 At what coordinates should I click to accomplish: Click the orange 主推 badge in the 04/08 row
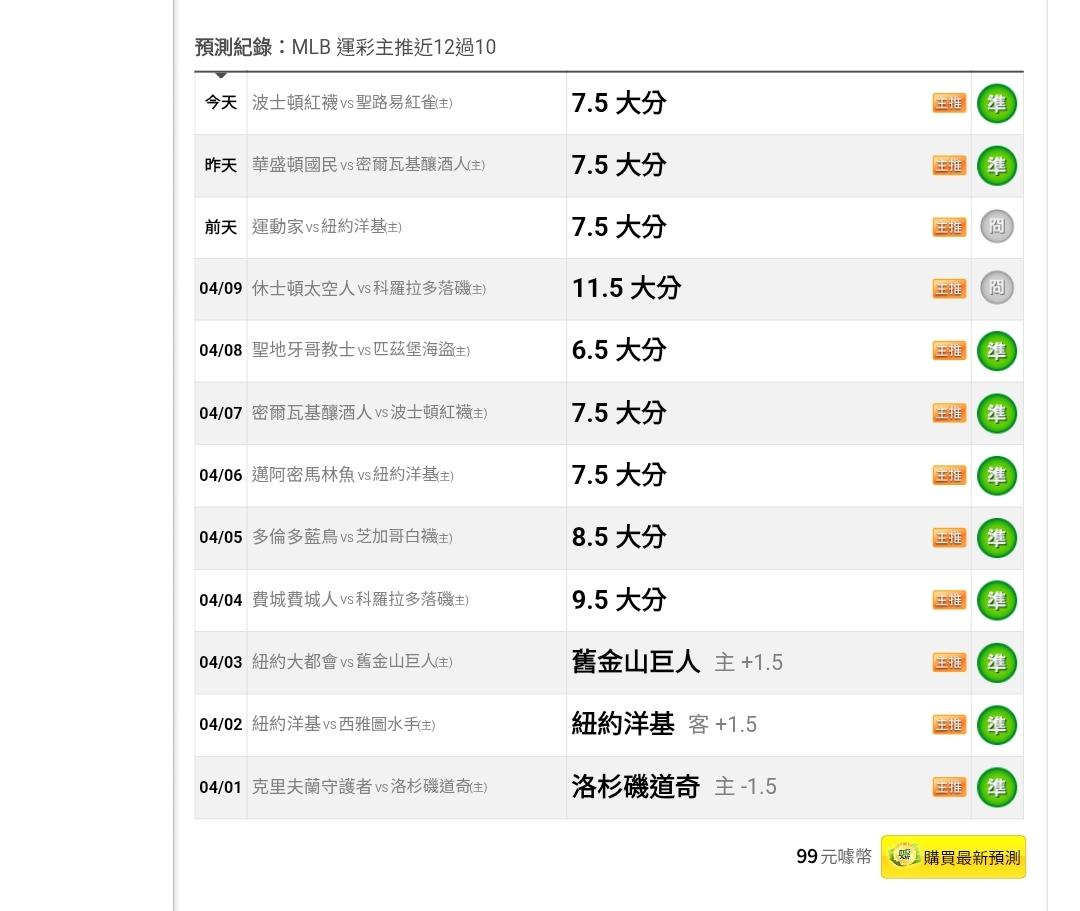click(949, 350)
